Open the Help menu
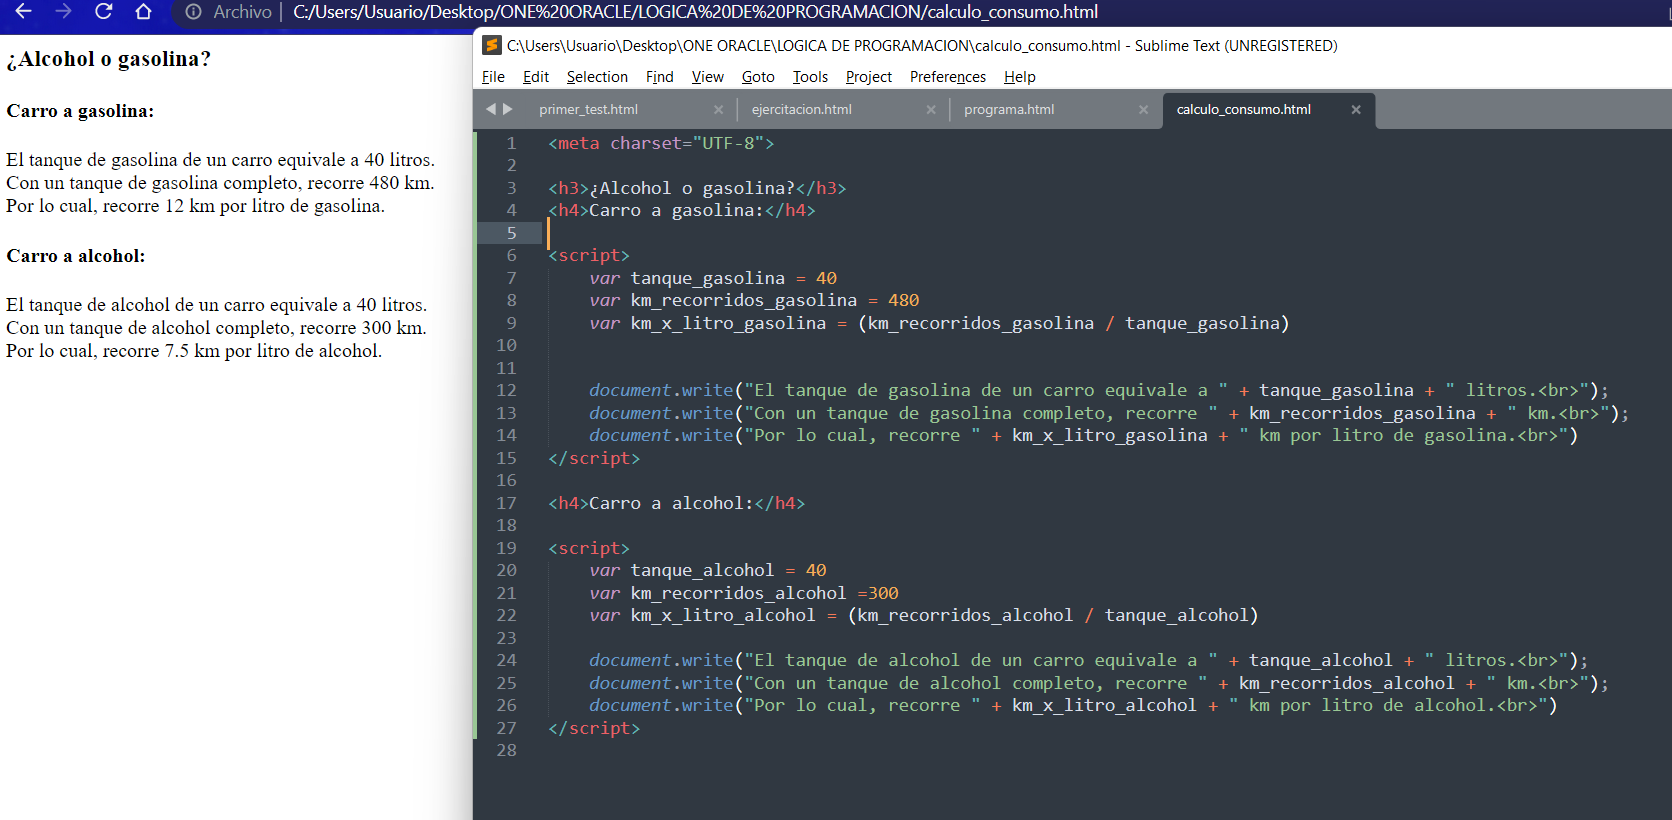 tap(1019, 77)
